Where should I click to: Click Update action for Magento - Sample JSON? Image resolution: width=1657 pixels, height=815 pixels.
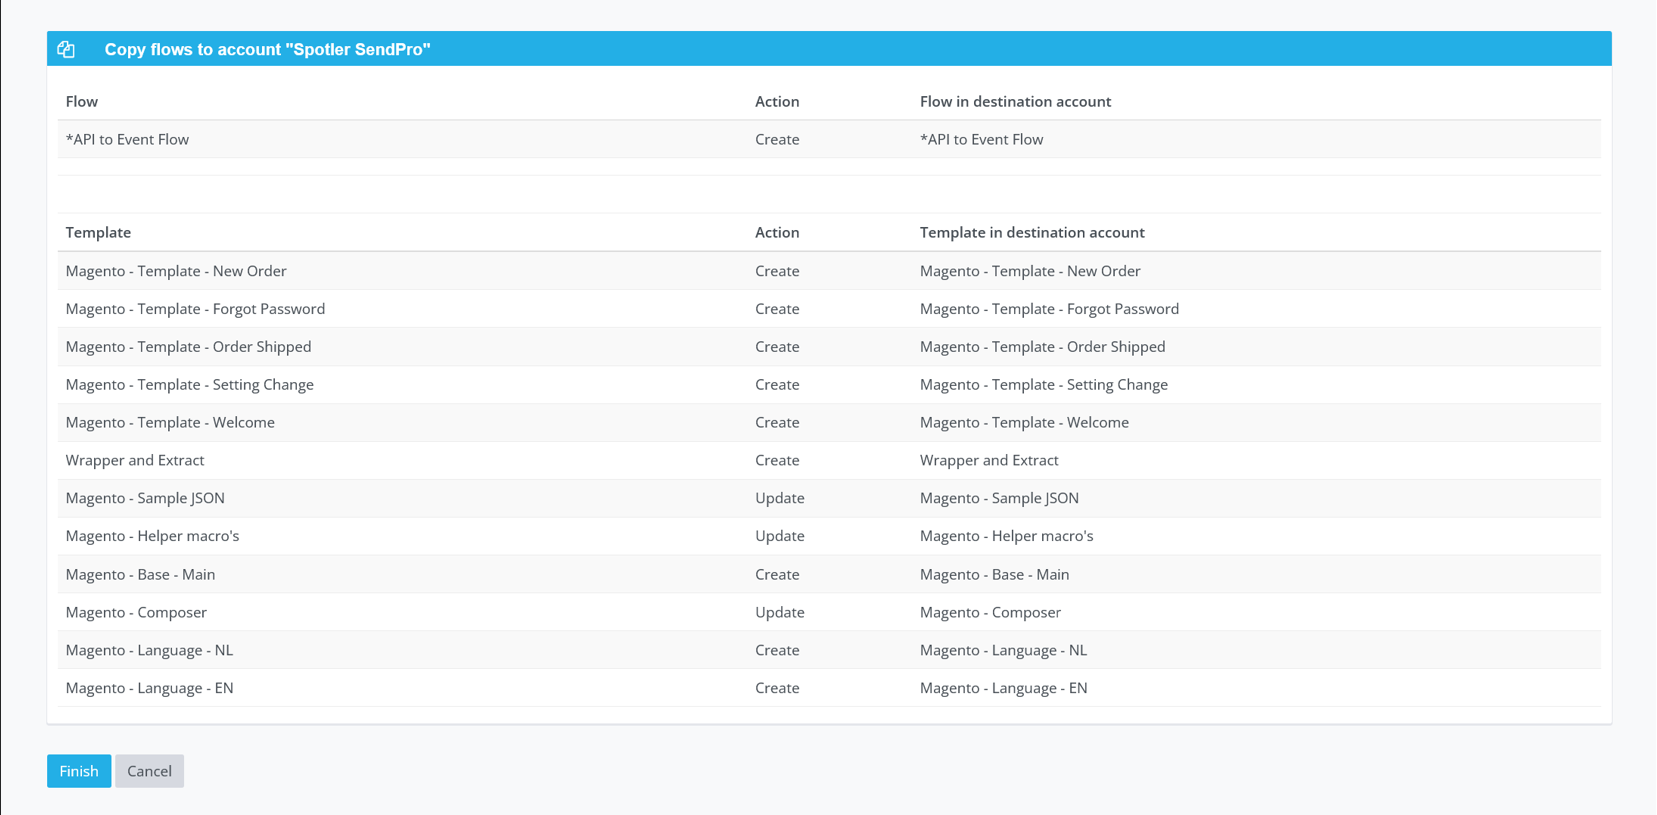pyautogui.click(x=780, y=498)
